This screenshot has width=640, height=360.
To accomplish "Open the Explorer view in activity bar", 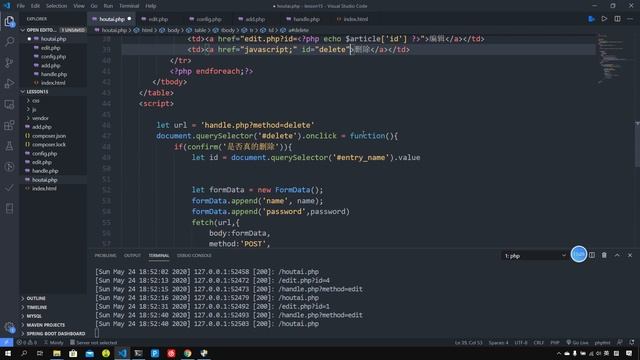I will tap(9, 21).
